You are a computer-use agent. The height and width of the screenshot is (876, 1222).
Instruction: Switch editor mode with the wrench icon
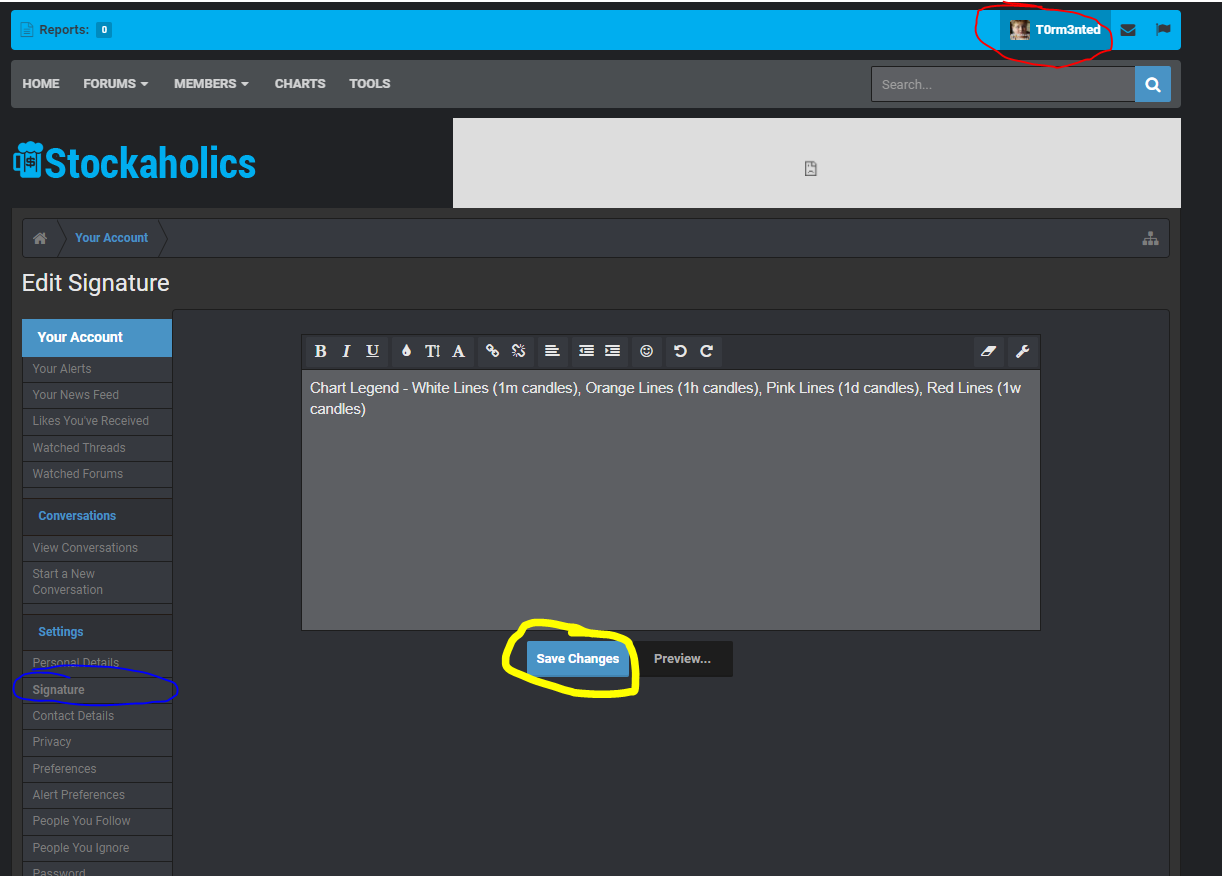click(1022, 351)
